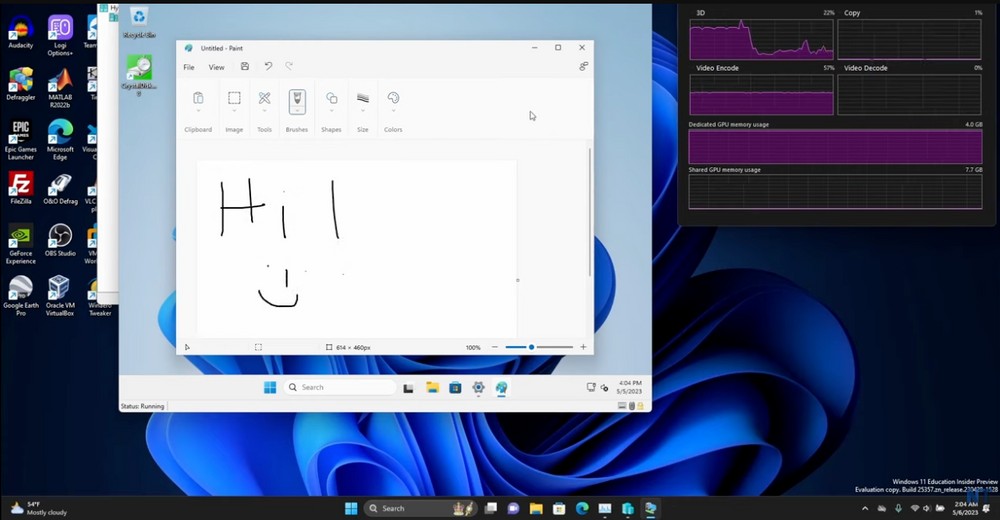Click the FileZilla desktop icon
Image resolution: width=1000 pixels, height=520 pixels.
[20, 184]
